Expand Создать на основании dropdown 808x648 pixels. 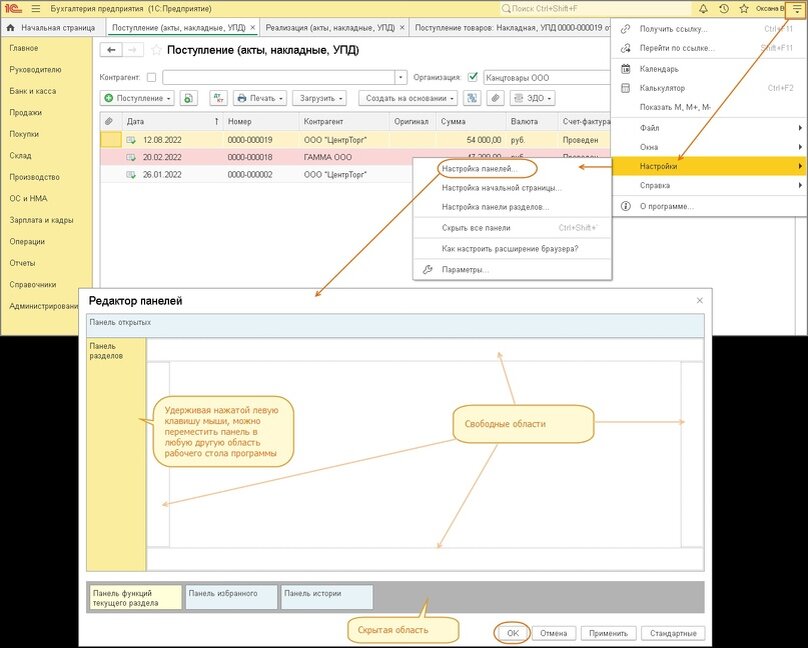coord(451,98)
